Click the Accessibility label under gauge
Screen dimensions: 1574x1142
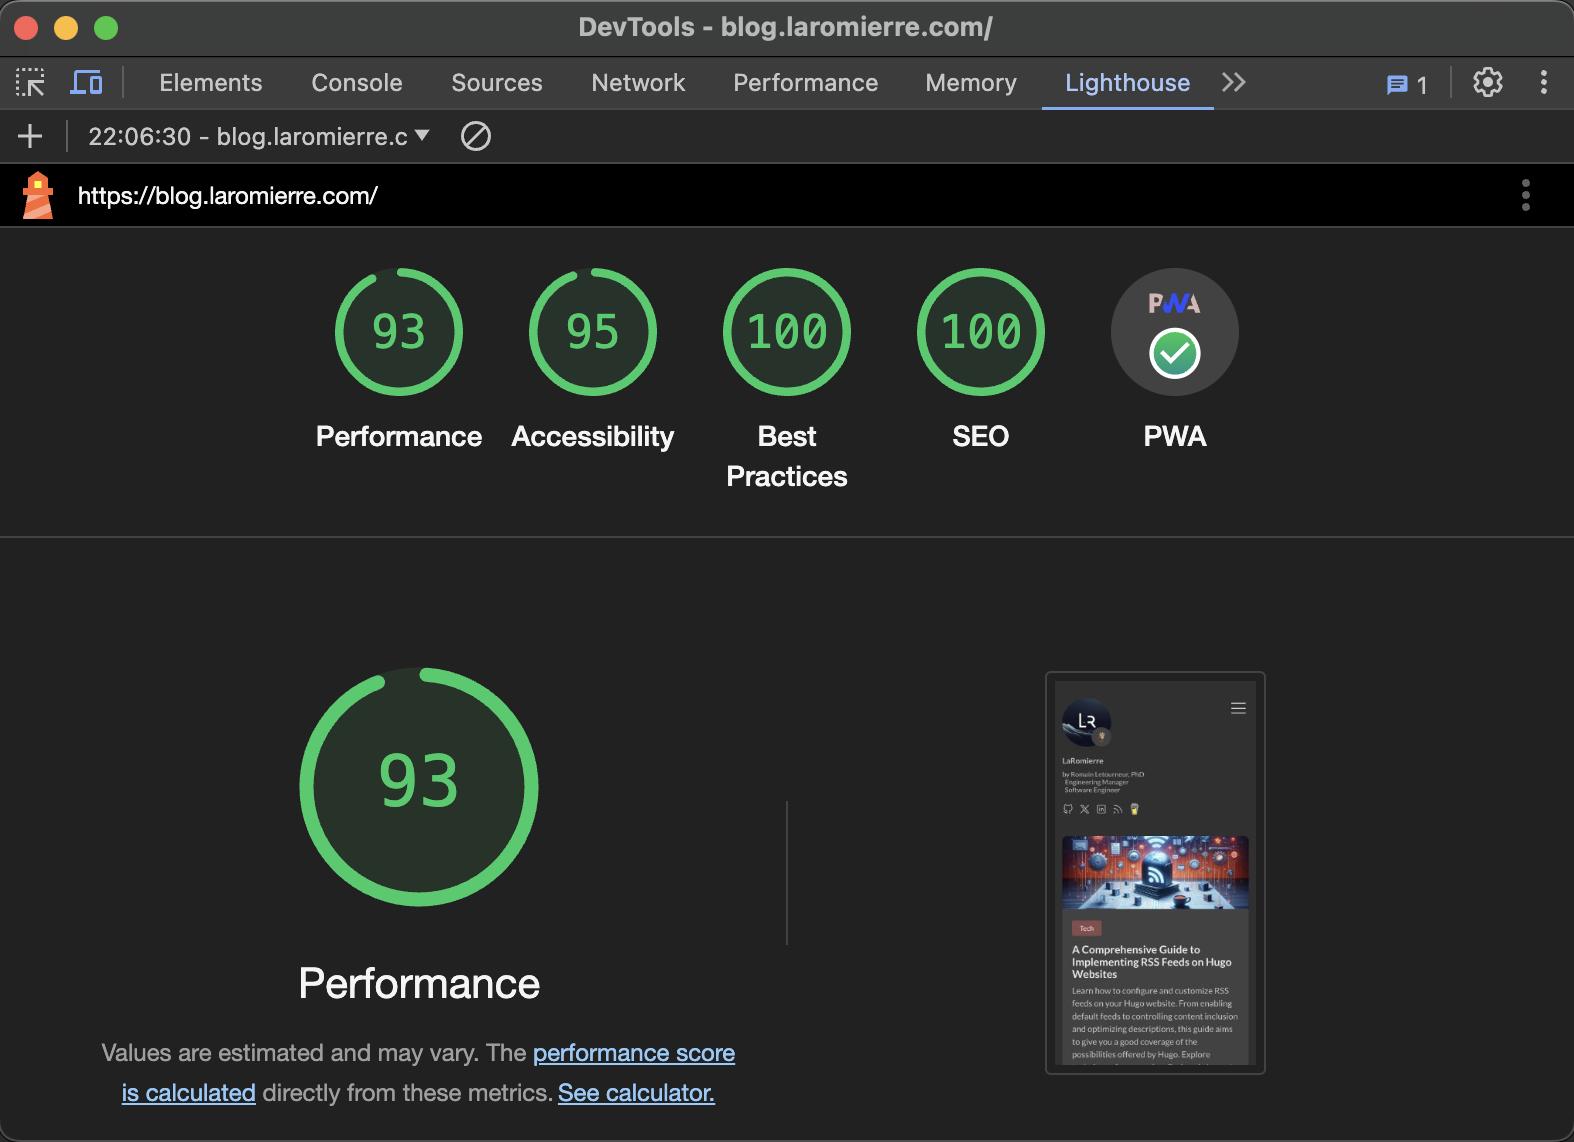[x=593, y=436]
